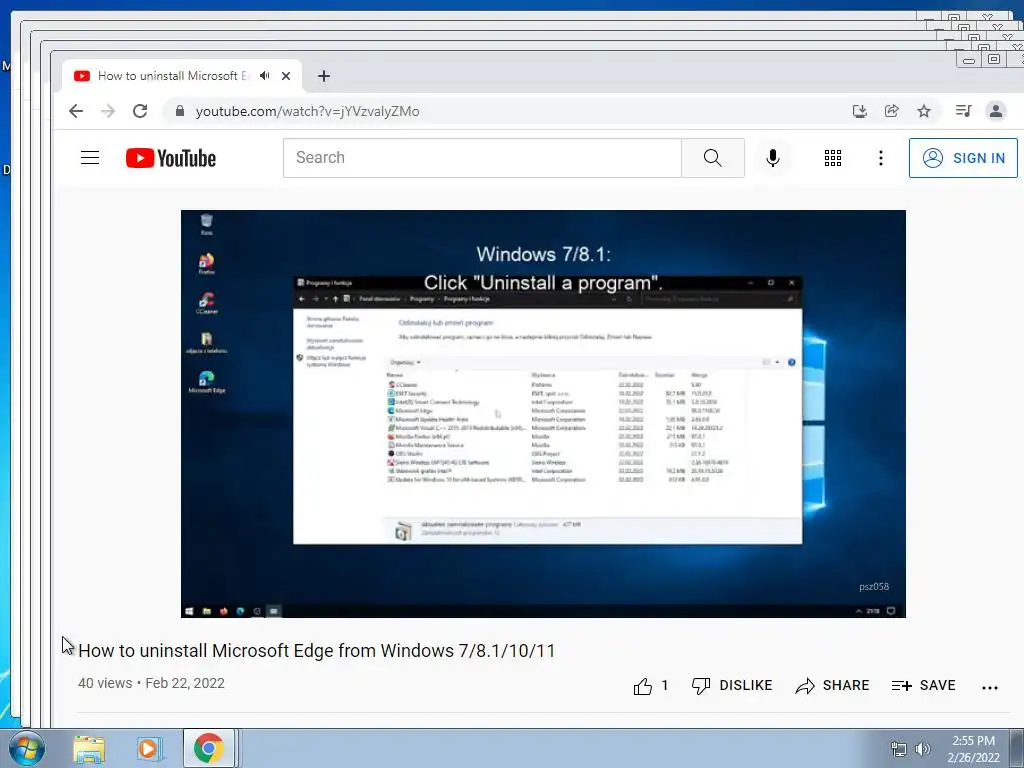Like the video with thumbs up

pyautogui.click(x=651, y=686)
